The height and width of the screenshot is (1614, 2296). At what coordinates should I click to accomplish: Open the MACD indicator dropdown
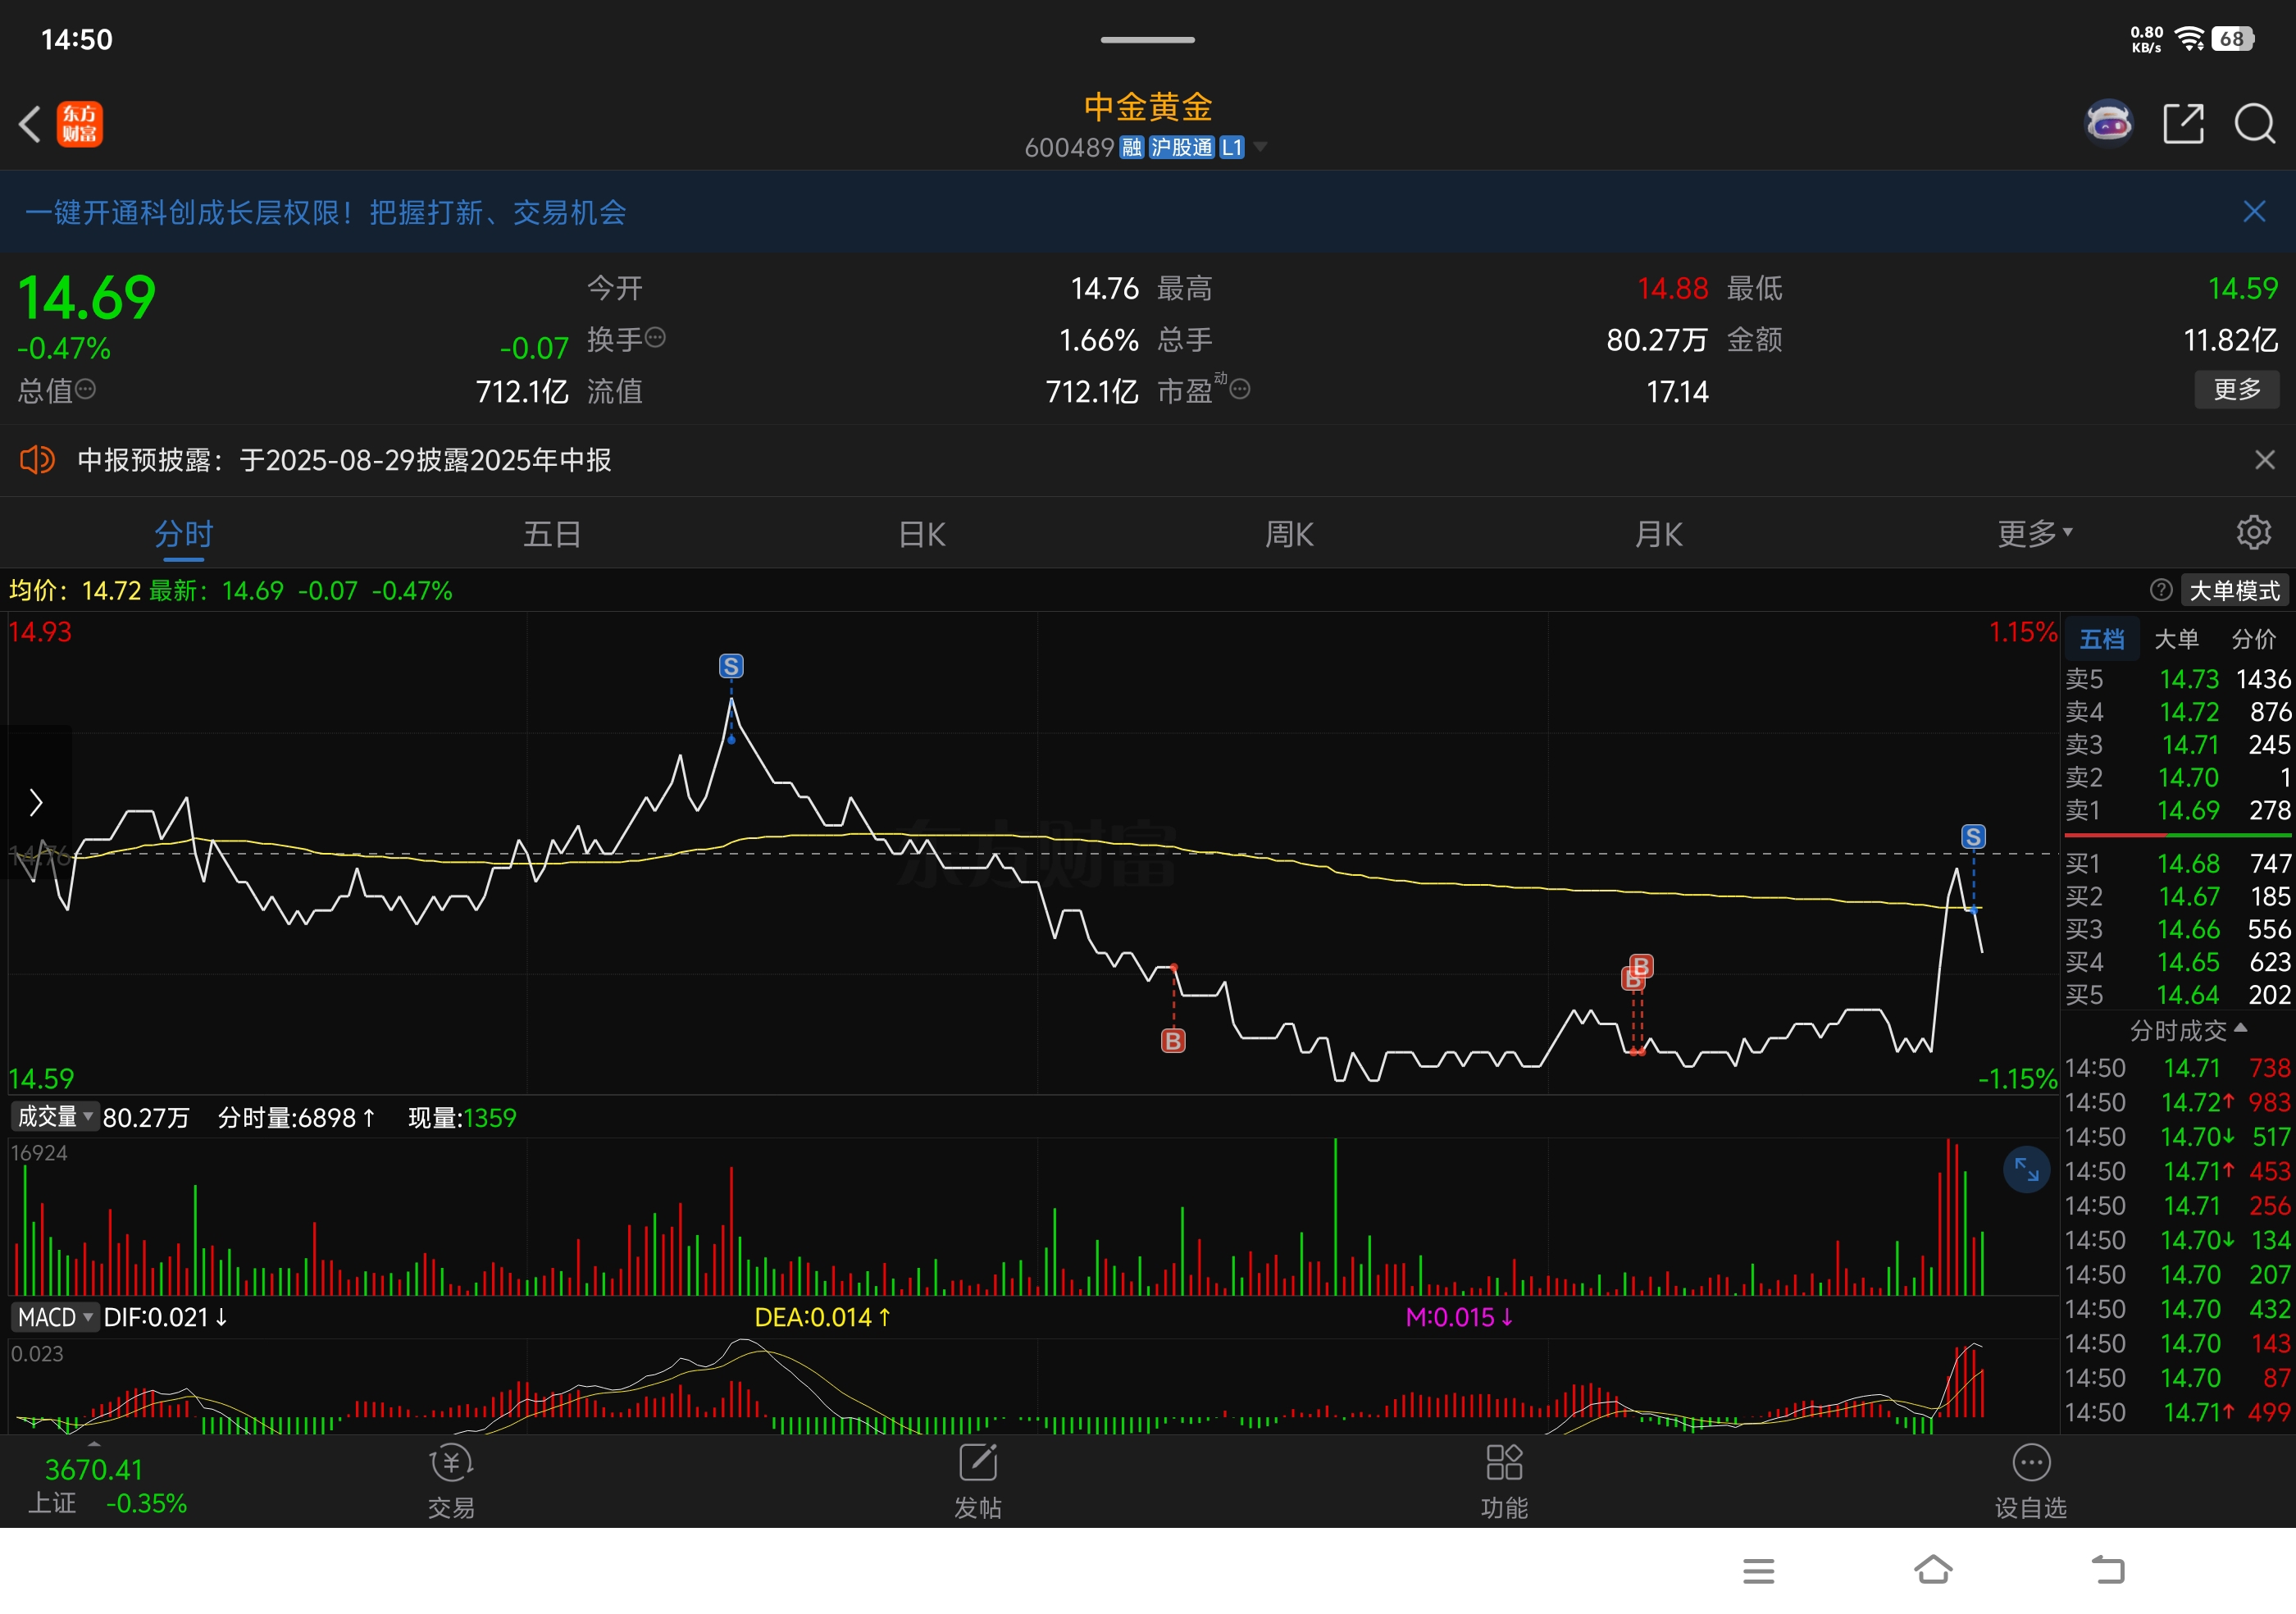[55, 1317]
